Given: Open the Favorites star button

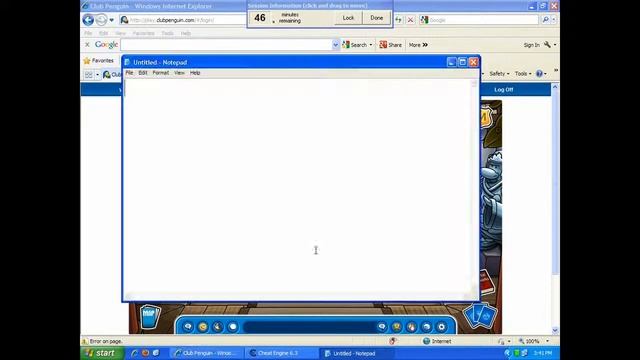Looking at the screenshot, I should (x=99, y=61).
